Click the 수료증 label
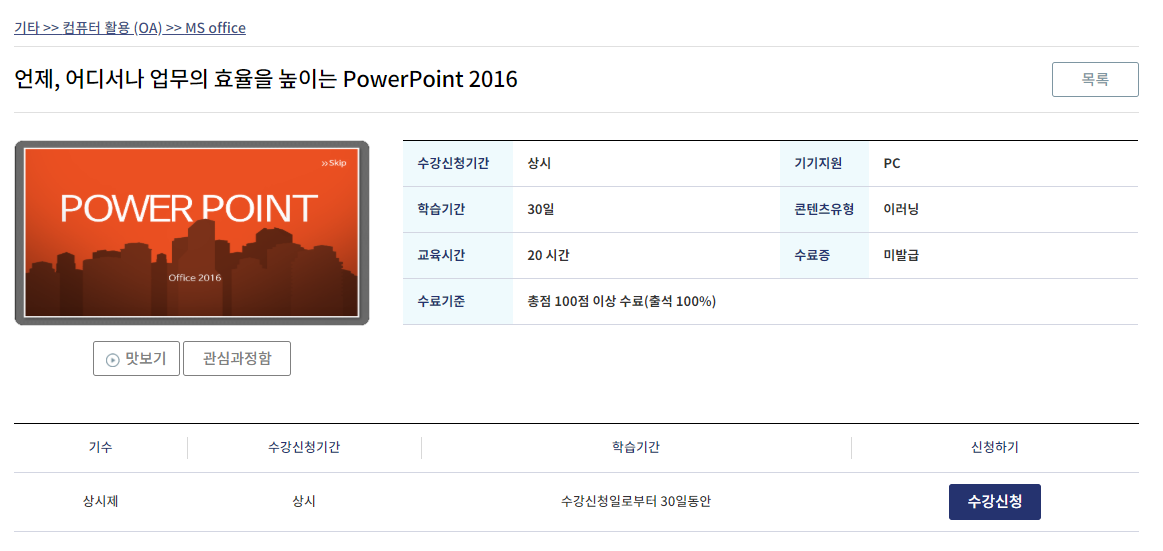 point(812,256)
